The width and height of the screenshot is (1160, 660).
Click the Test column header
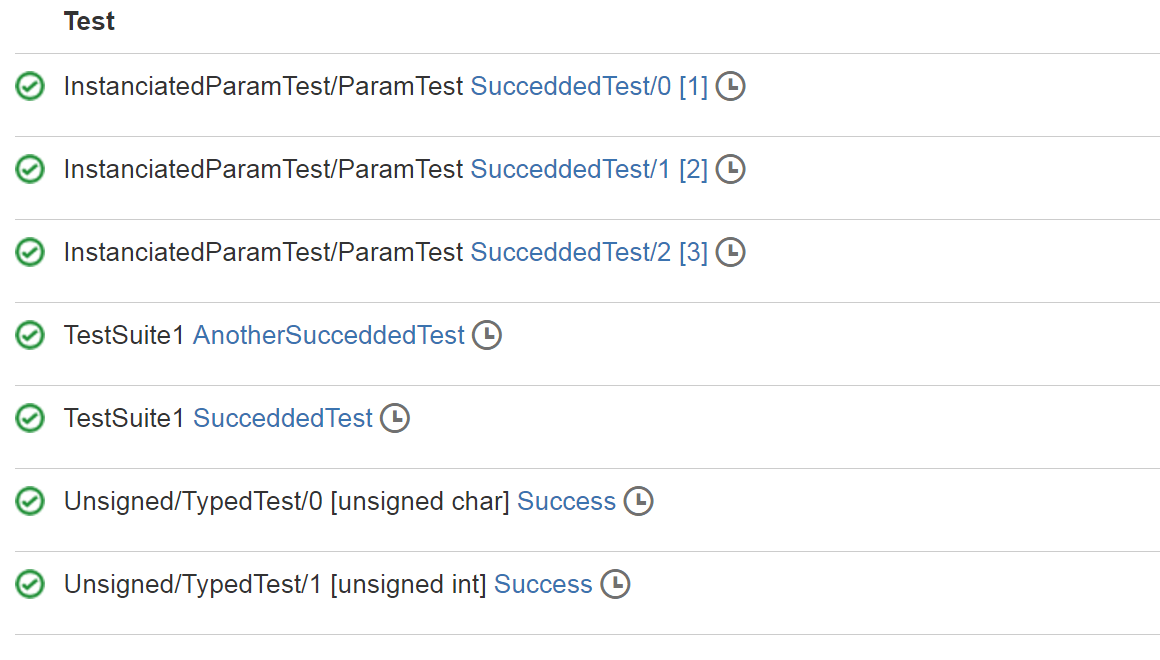point(90,21)
